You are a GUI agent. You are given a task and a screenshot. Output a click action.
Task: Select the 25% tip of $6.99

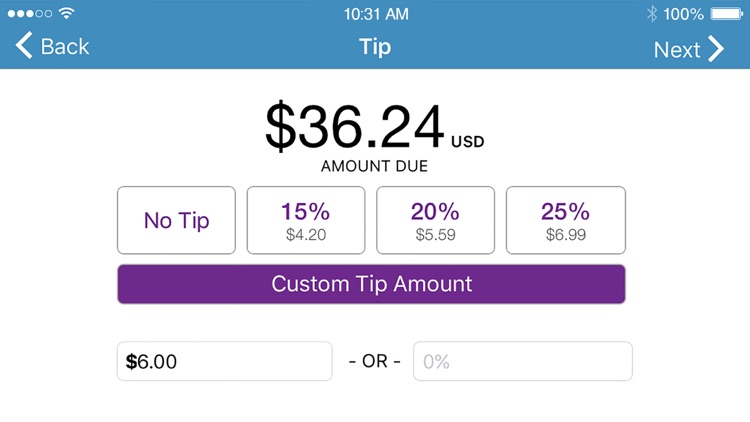(565, 220)
